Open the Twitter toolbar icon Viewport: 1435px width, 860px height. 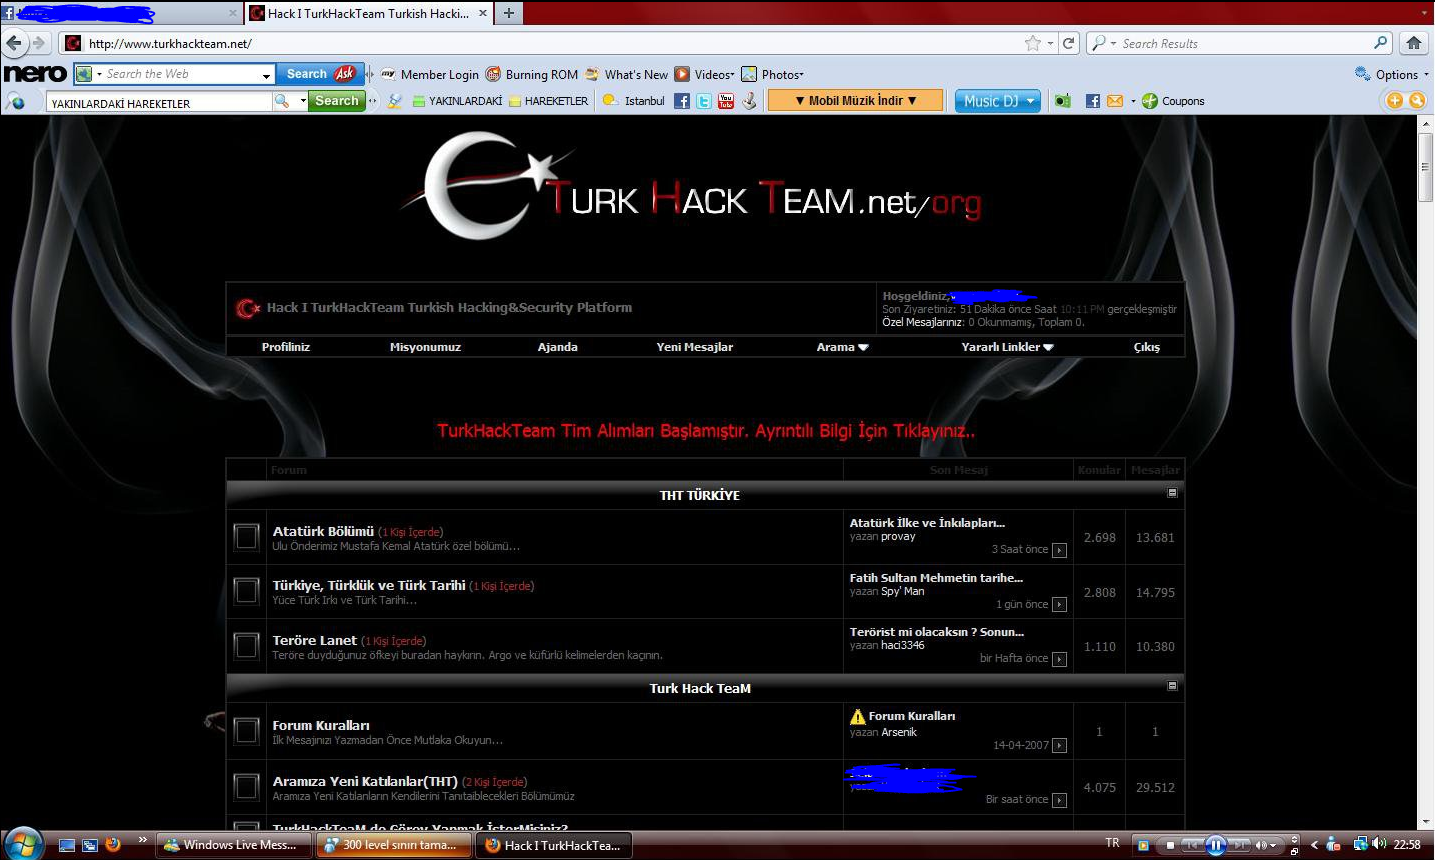point(704,101)
